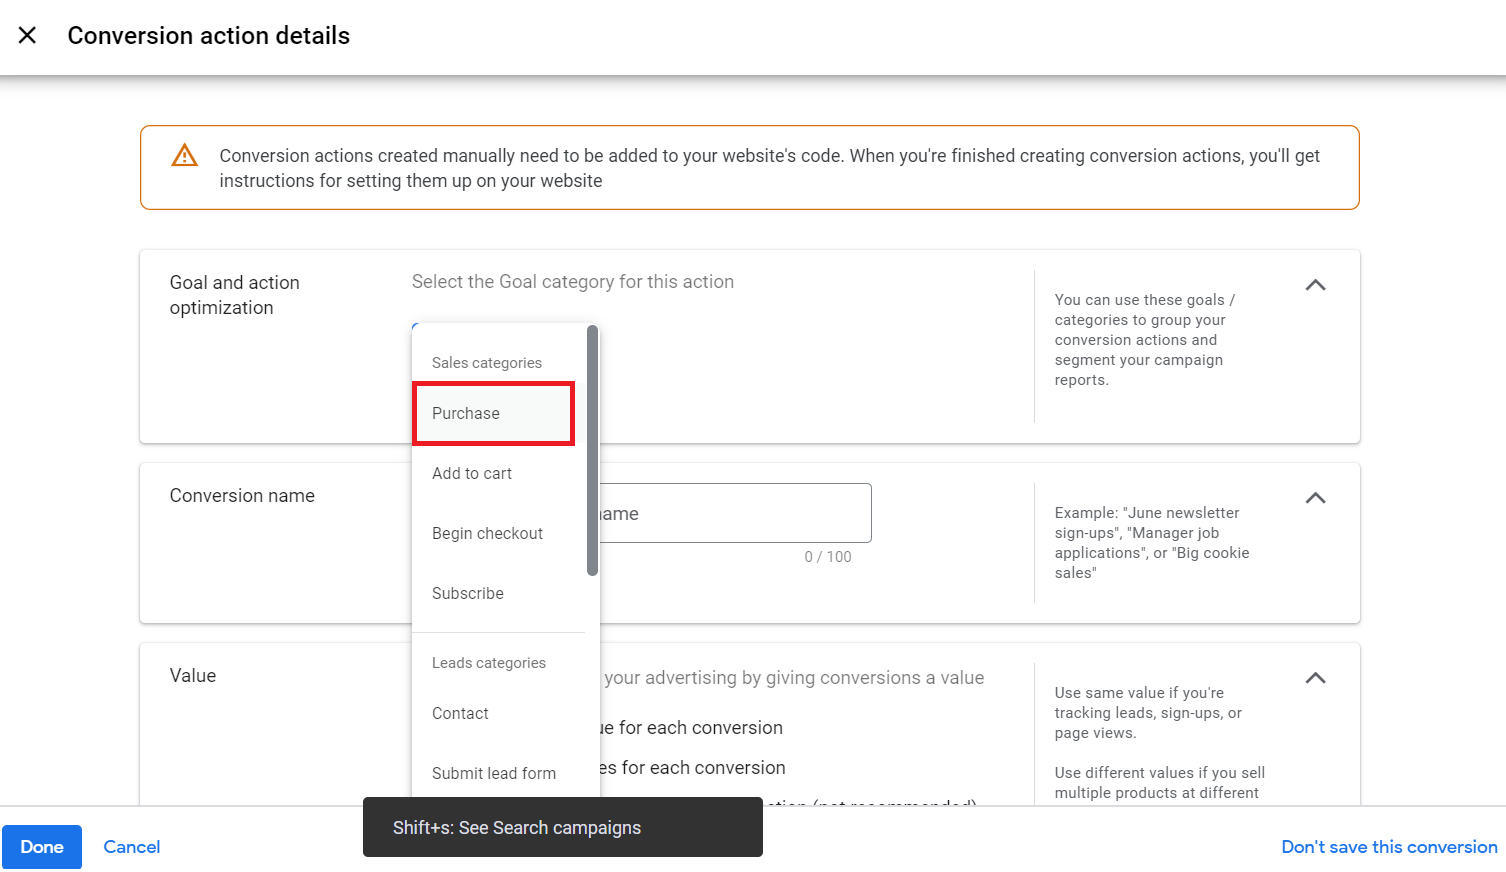Screen dimensions: 1506x872
Task: Click the Leads categories header label
Action: (489, 663)
